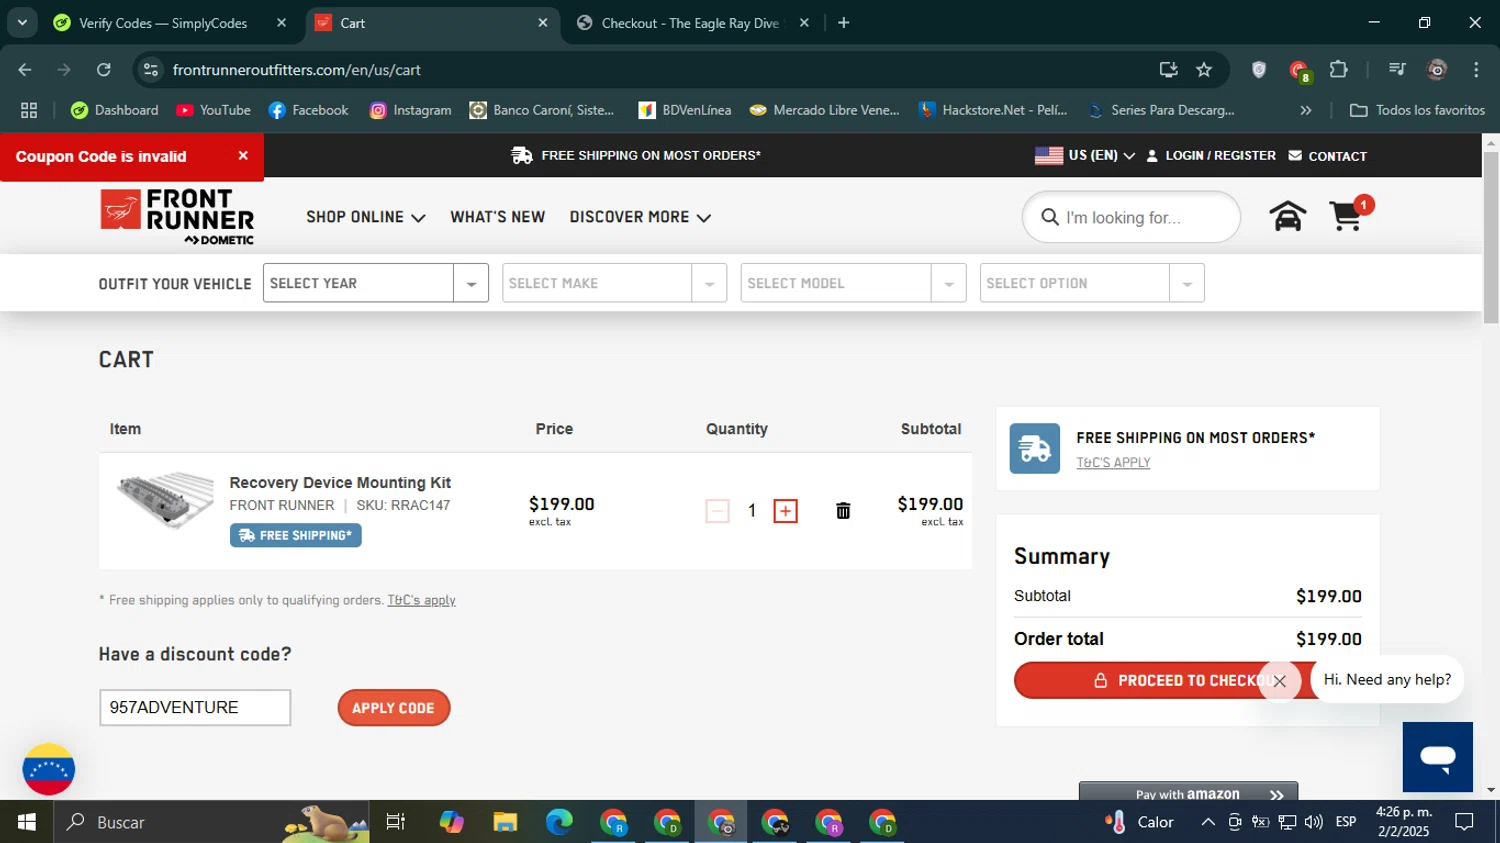Click the page vertical scrollbar
The width and height of the screenshot is (1500, 843).
point(1491,237)
